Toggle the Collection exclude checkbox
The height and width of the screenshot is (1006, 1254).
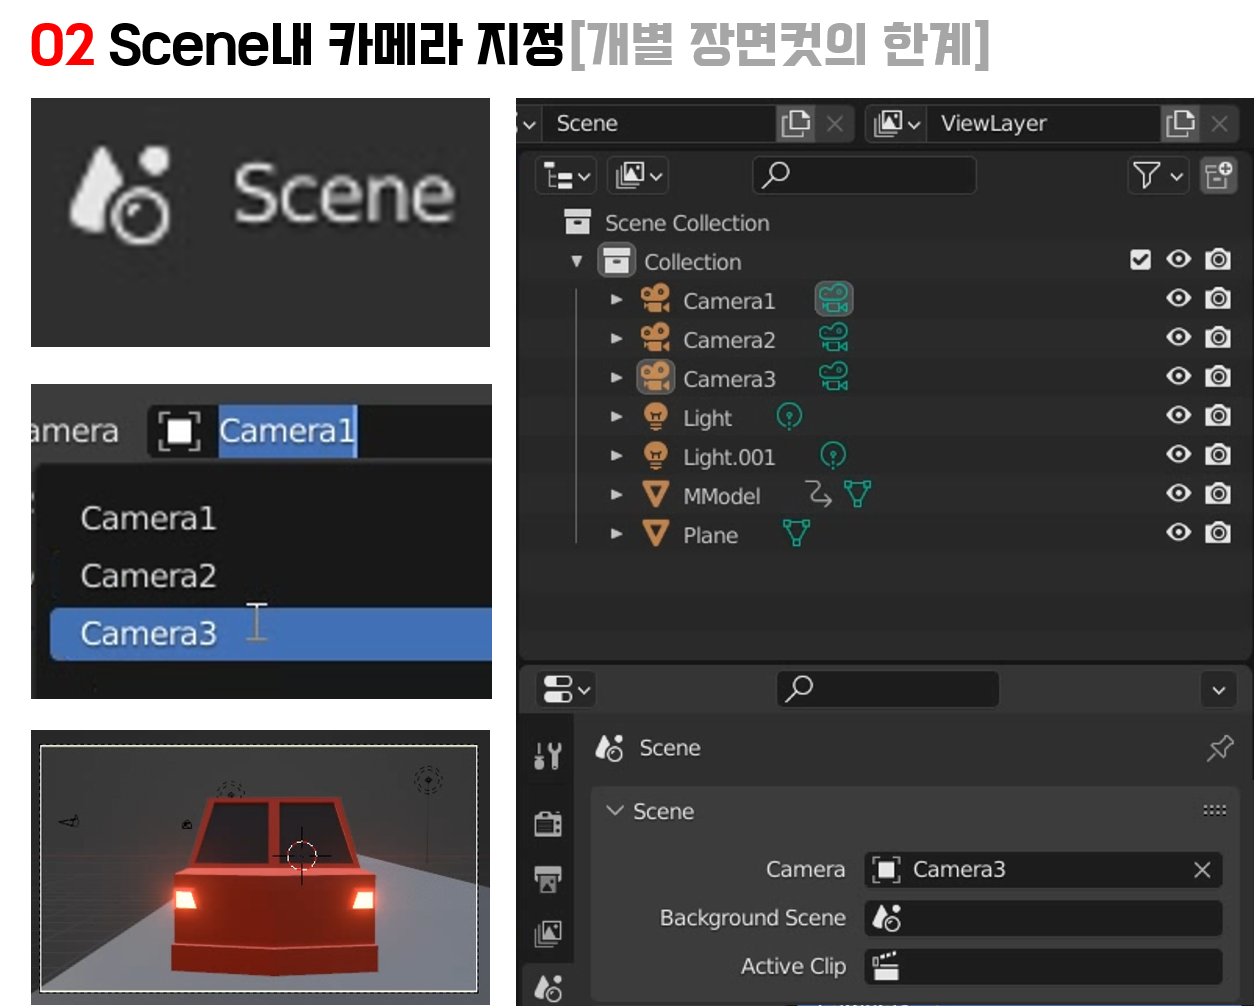click(x=1140, y=260)
